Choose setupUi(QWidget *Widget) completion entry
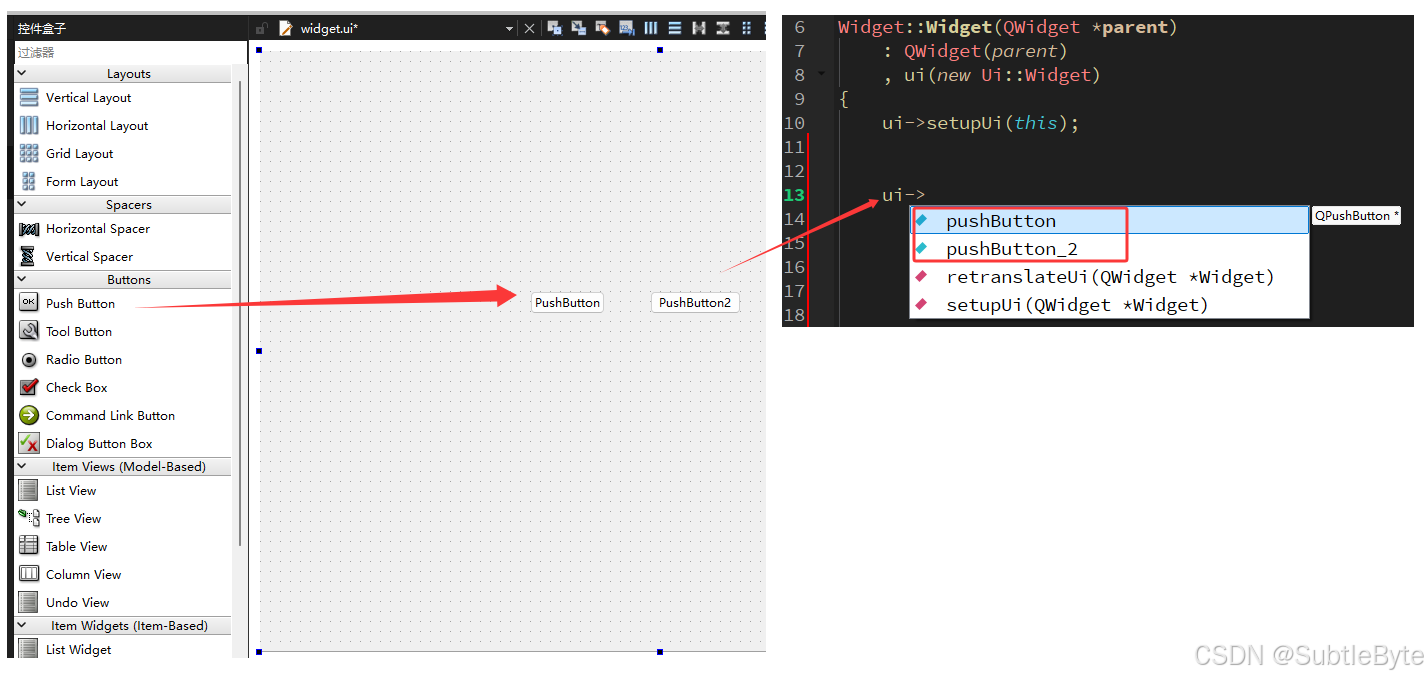Image resolution: width=1428 pixels, height=681 pixels. pyautogui.click(x=1109, y=305)
